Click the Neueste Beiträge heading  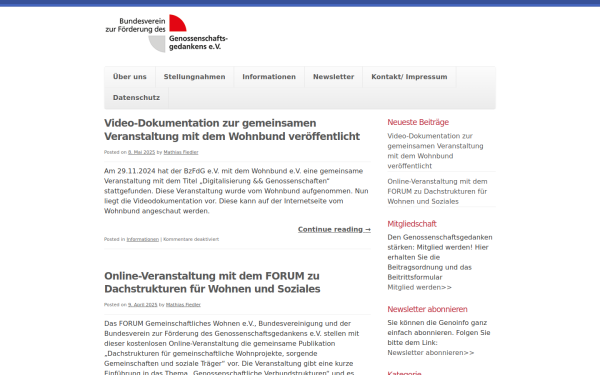click(x=418, y=122)
